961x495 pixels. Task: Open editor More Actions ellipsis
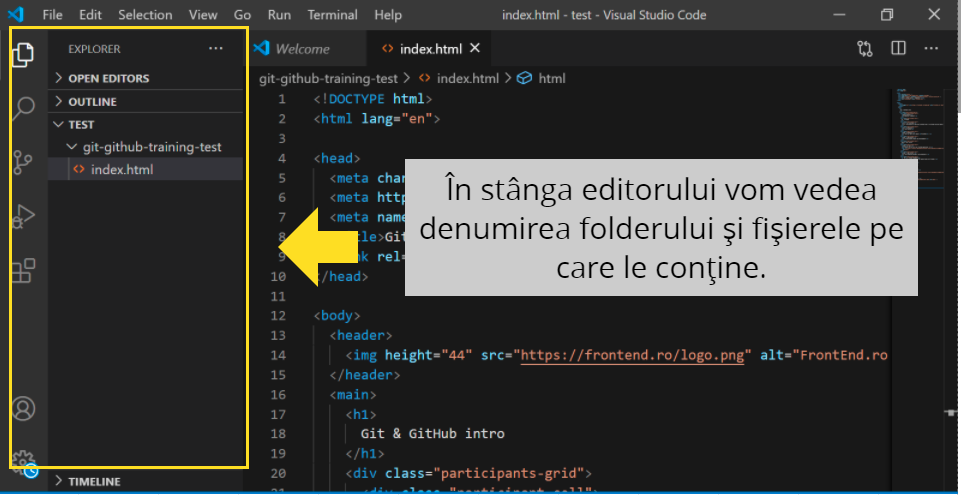coord(931,48)
